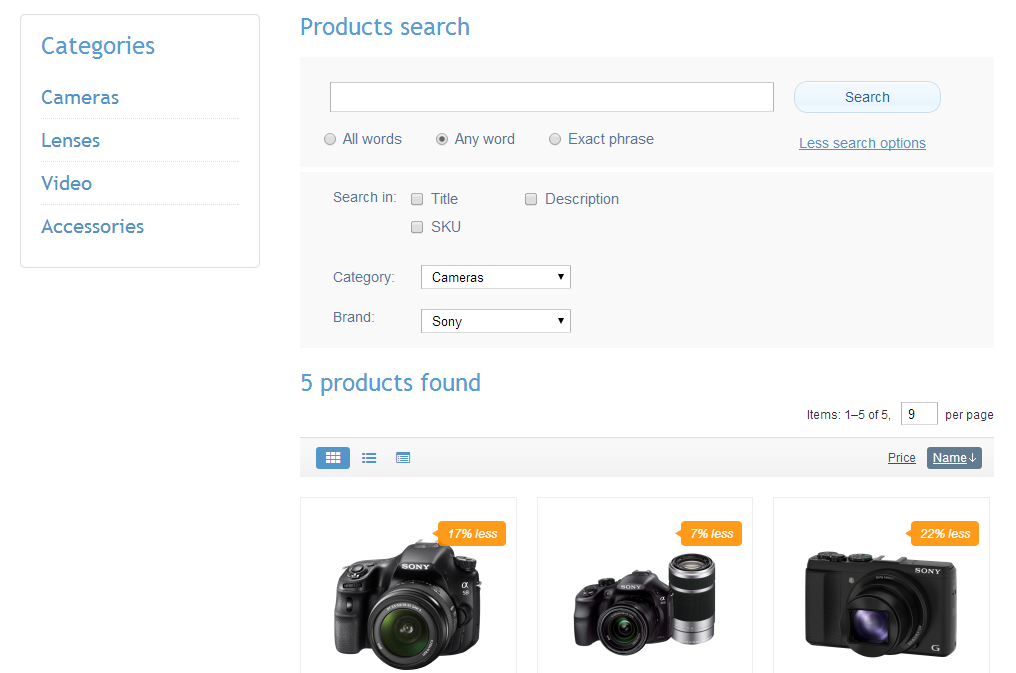Go to the Accessories category
The width and height of the screenshot is (1016, 673).
click(92, 226)
